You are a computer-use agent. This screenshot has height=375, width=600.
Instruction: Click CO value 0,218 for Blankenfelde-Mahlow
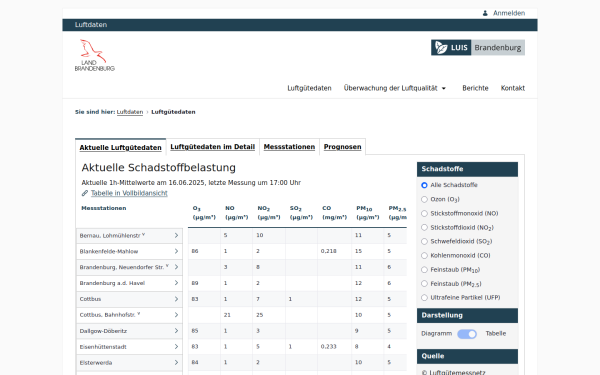coord(329,251)
